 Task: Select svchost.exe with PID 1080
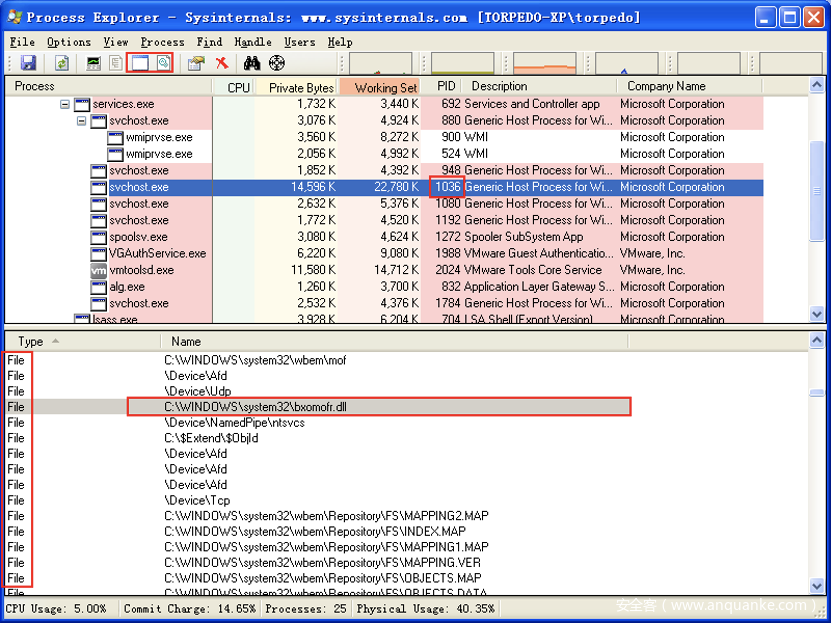384,204
